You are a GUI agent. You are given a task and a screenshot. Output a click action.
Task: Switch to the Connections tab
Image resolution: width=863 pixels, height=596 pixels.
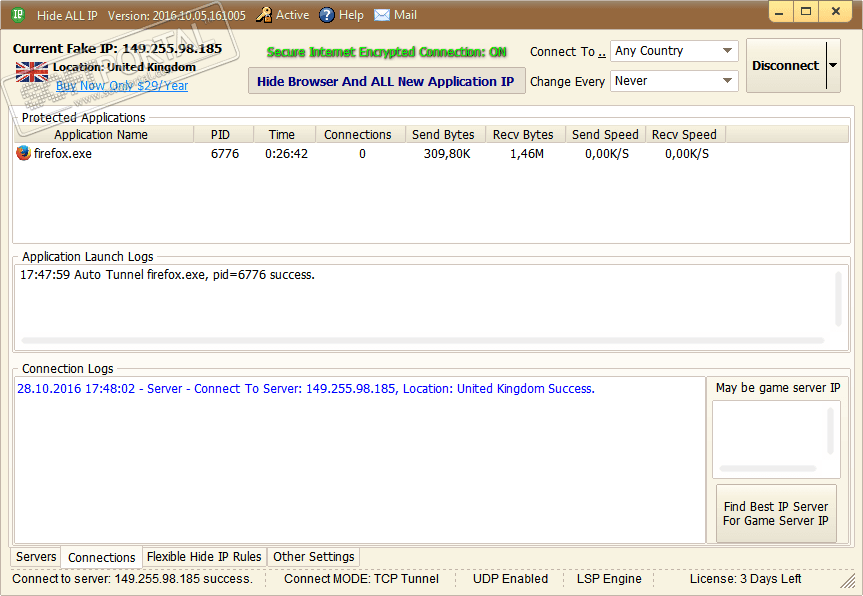(x=101, y=557)
